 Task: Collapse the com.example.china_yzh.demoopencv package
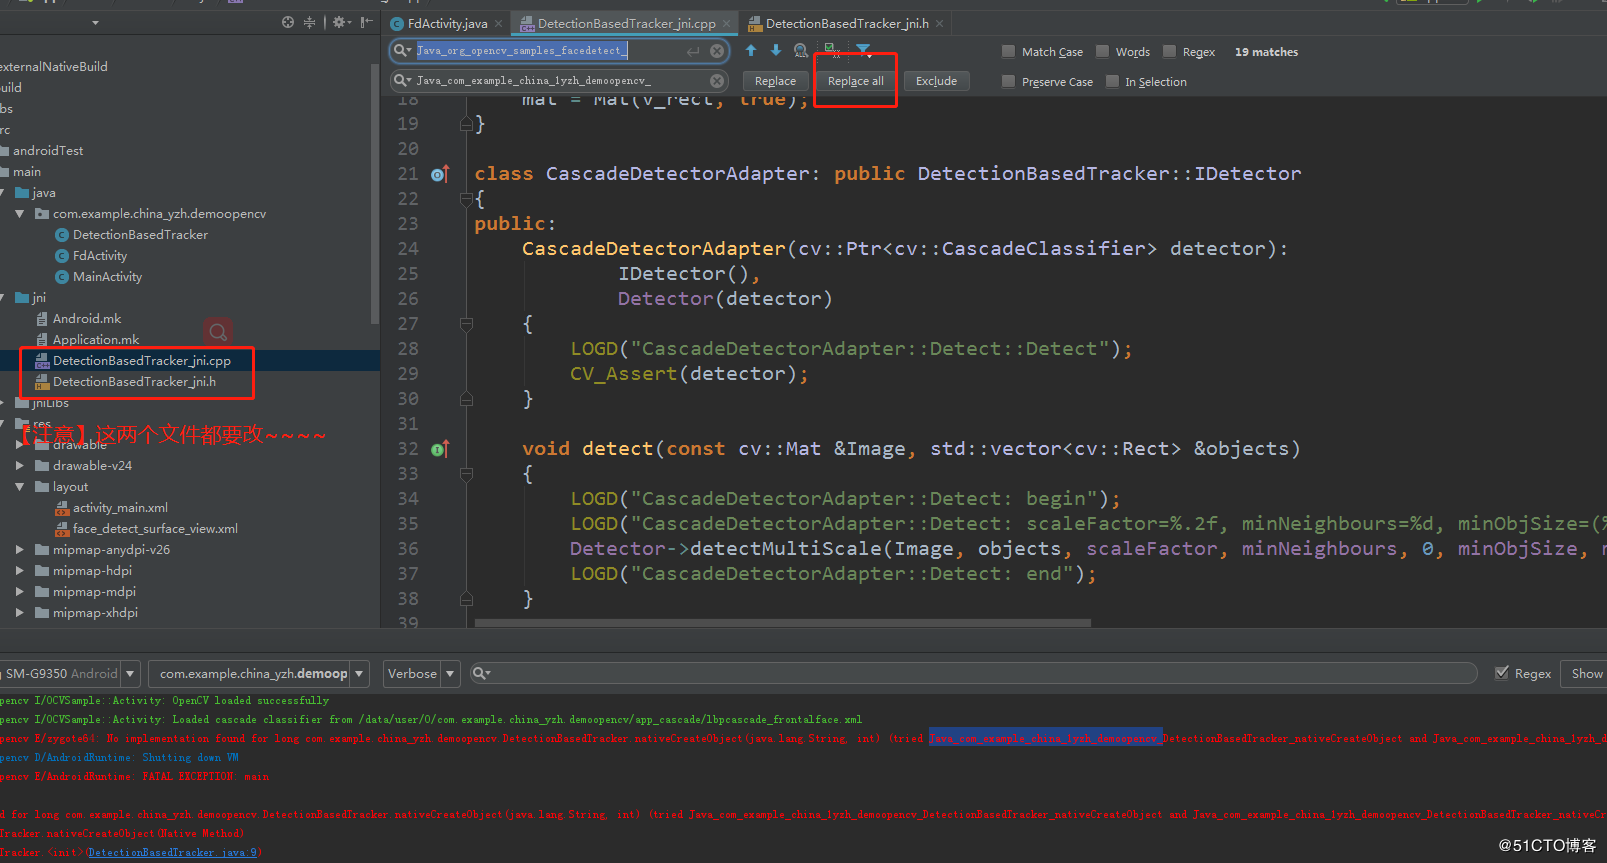pos(20,214)
